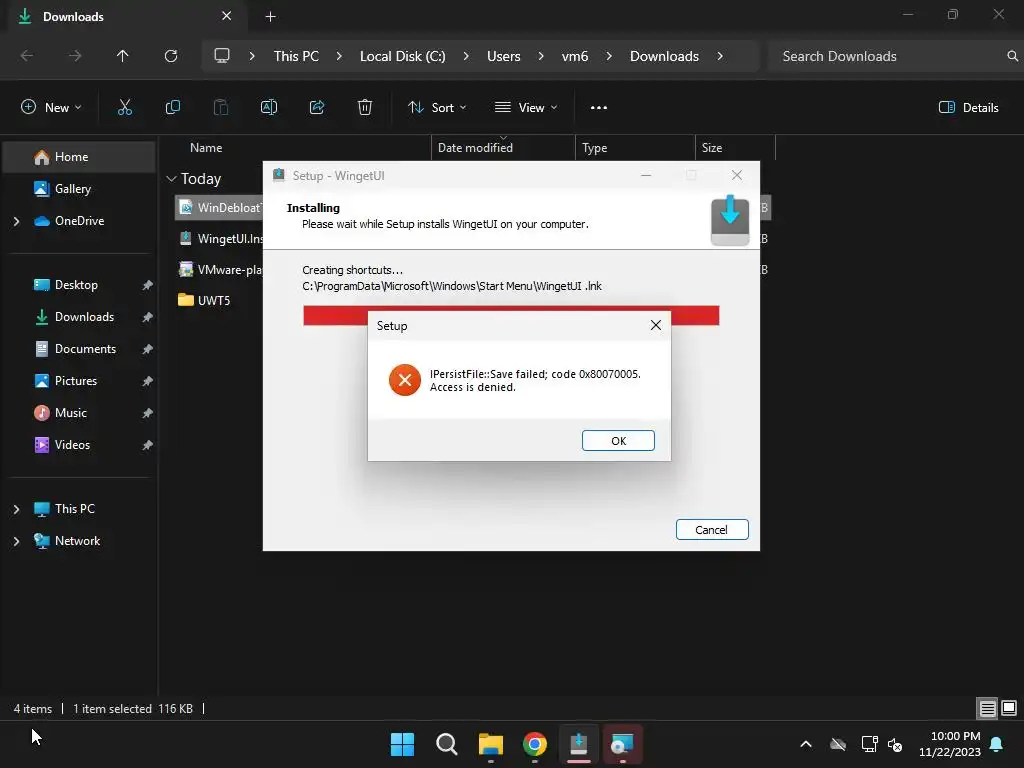Select Users in the breadcrumb path
Screen dimensions: 1024x768
pyautogui.click(x=504, y=56)
